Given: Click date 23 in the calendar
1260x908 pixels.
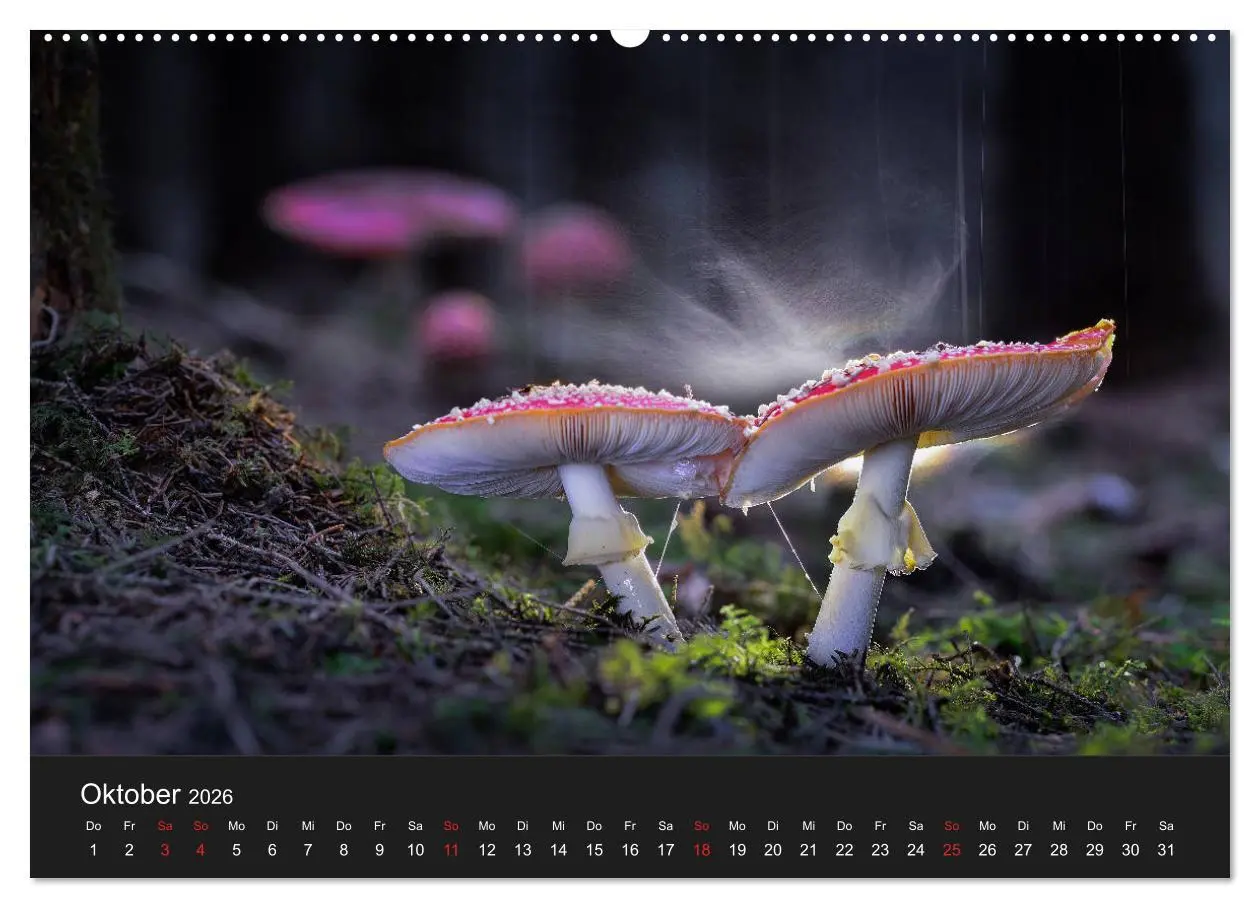Looking at the screenshot, I should (880, 850).
